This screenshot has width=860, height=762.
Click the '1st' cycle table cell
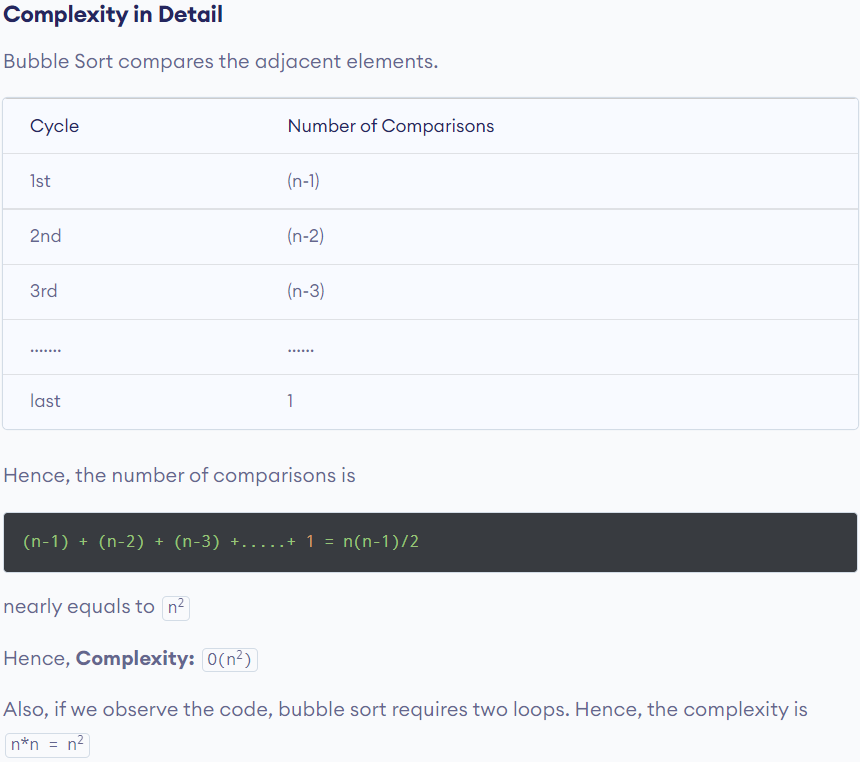tap(40, 181)
